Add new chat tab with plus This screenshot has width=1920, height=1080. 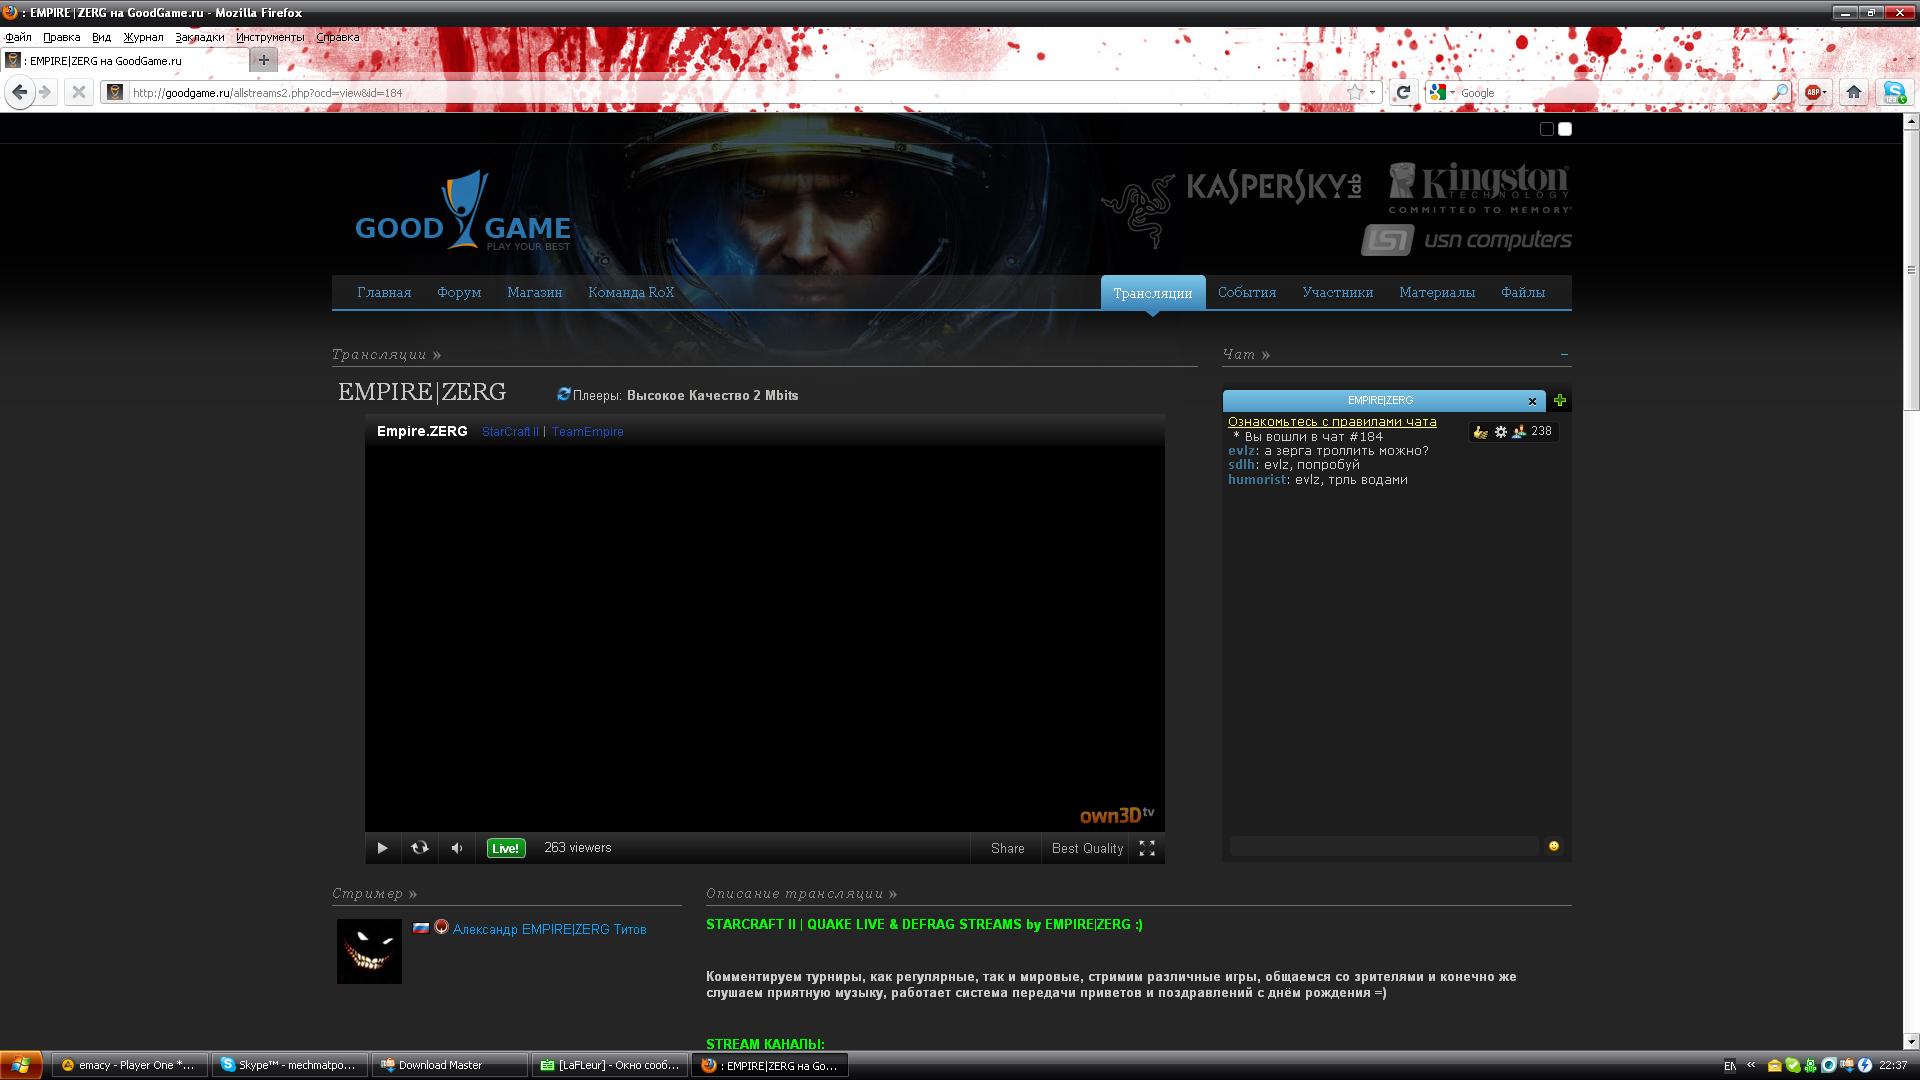[1560, 401]
